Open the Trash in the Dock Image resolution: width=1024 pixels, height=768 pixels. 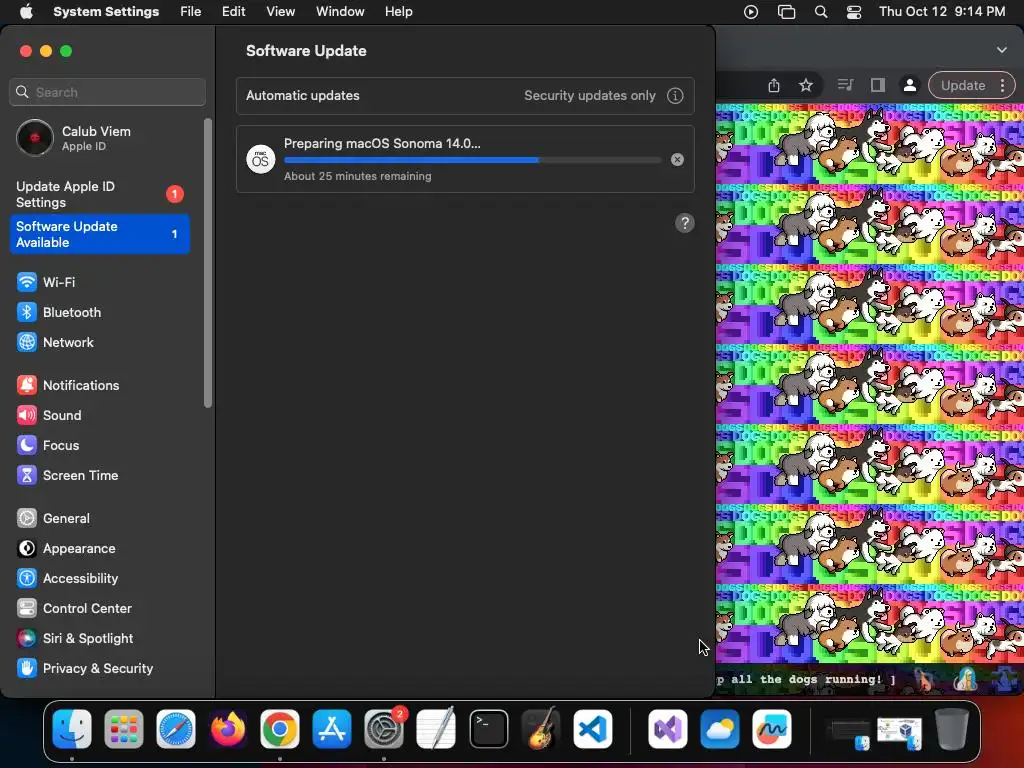952,729
